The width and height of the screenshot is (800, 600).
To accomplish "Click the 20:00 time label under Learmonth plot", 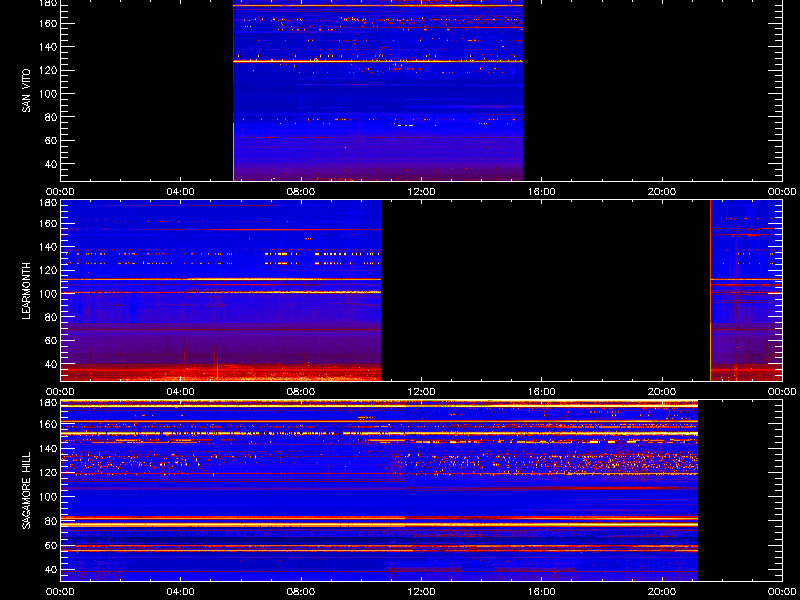I will click(x=662, y=392).
